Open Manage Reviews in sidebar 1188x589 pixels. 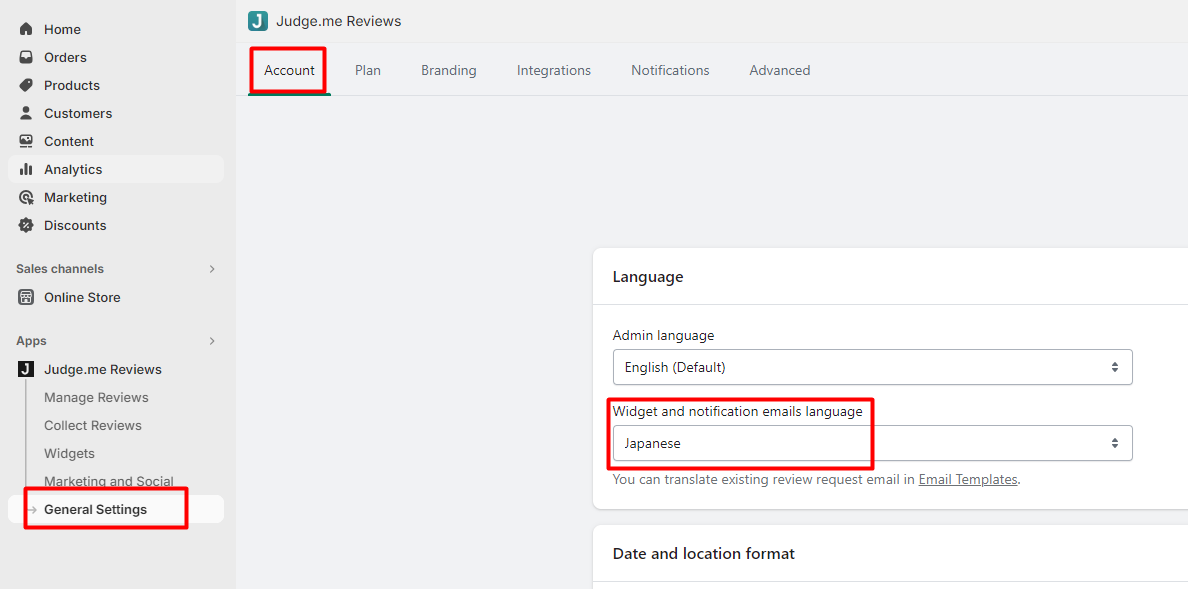pyautogui.click(x=96, y=397)
